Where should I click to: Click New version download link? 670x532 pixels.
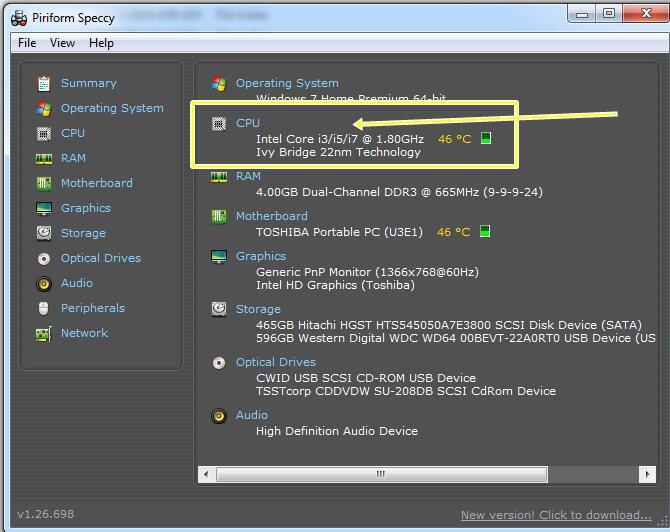point(556,515)
